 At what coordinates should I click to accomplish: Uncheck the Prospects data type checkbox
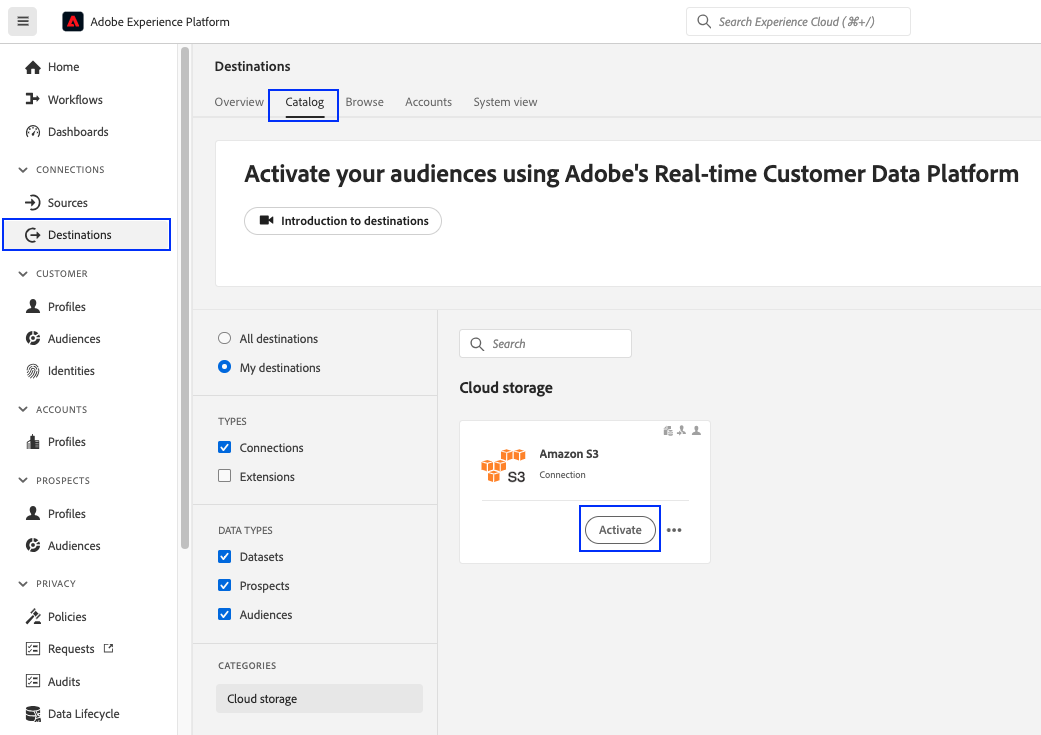224,585
